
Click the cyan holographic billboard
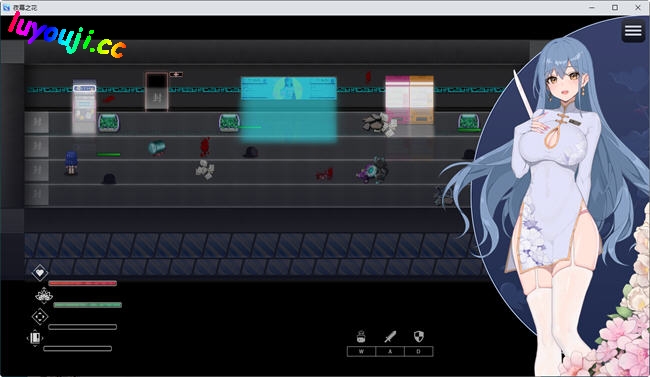coord(289,88)
